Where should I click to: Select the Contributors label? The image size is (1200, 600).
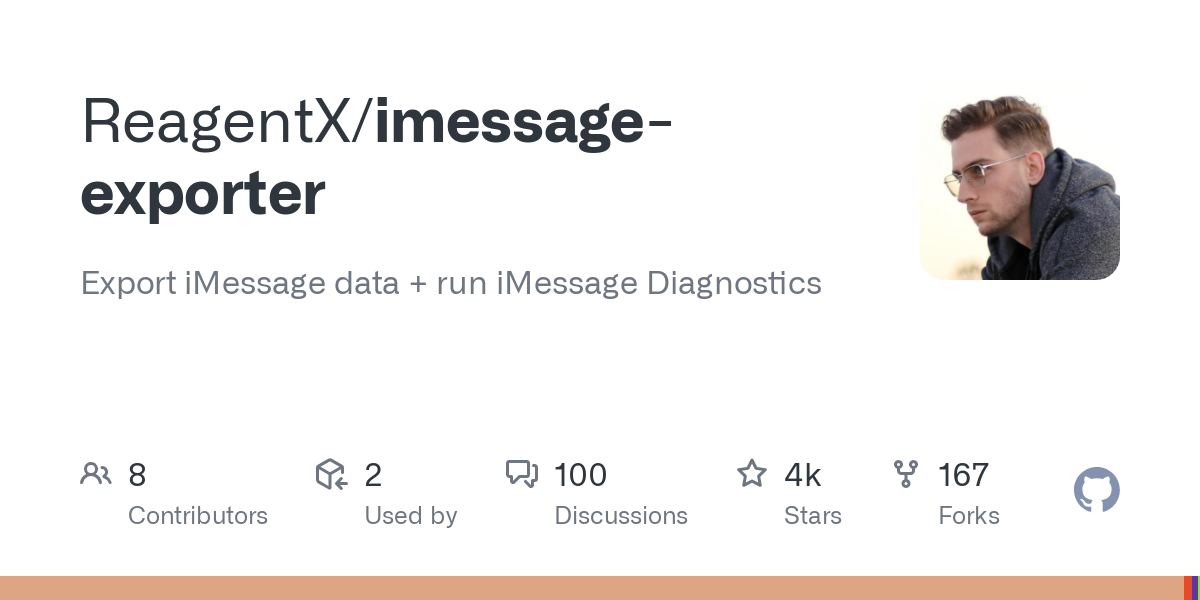pyautogui.click(x=198, y=516)
